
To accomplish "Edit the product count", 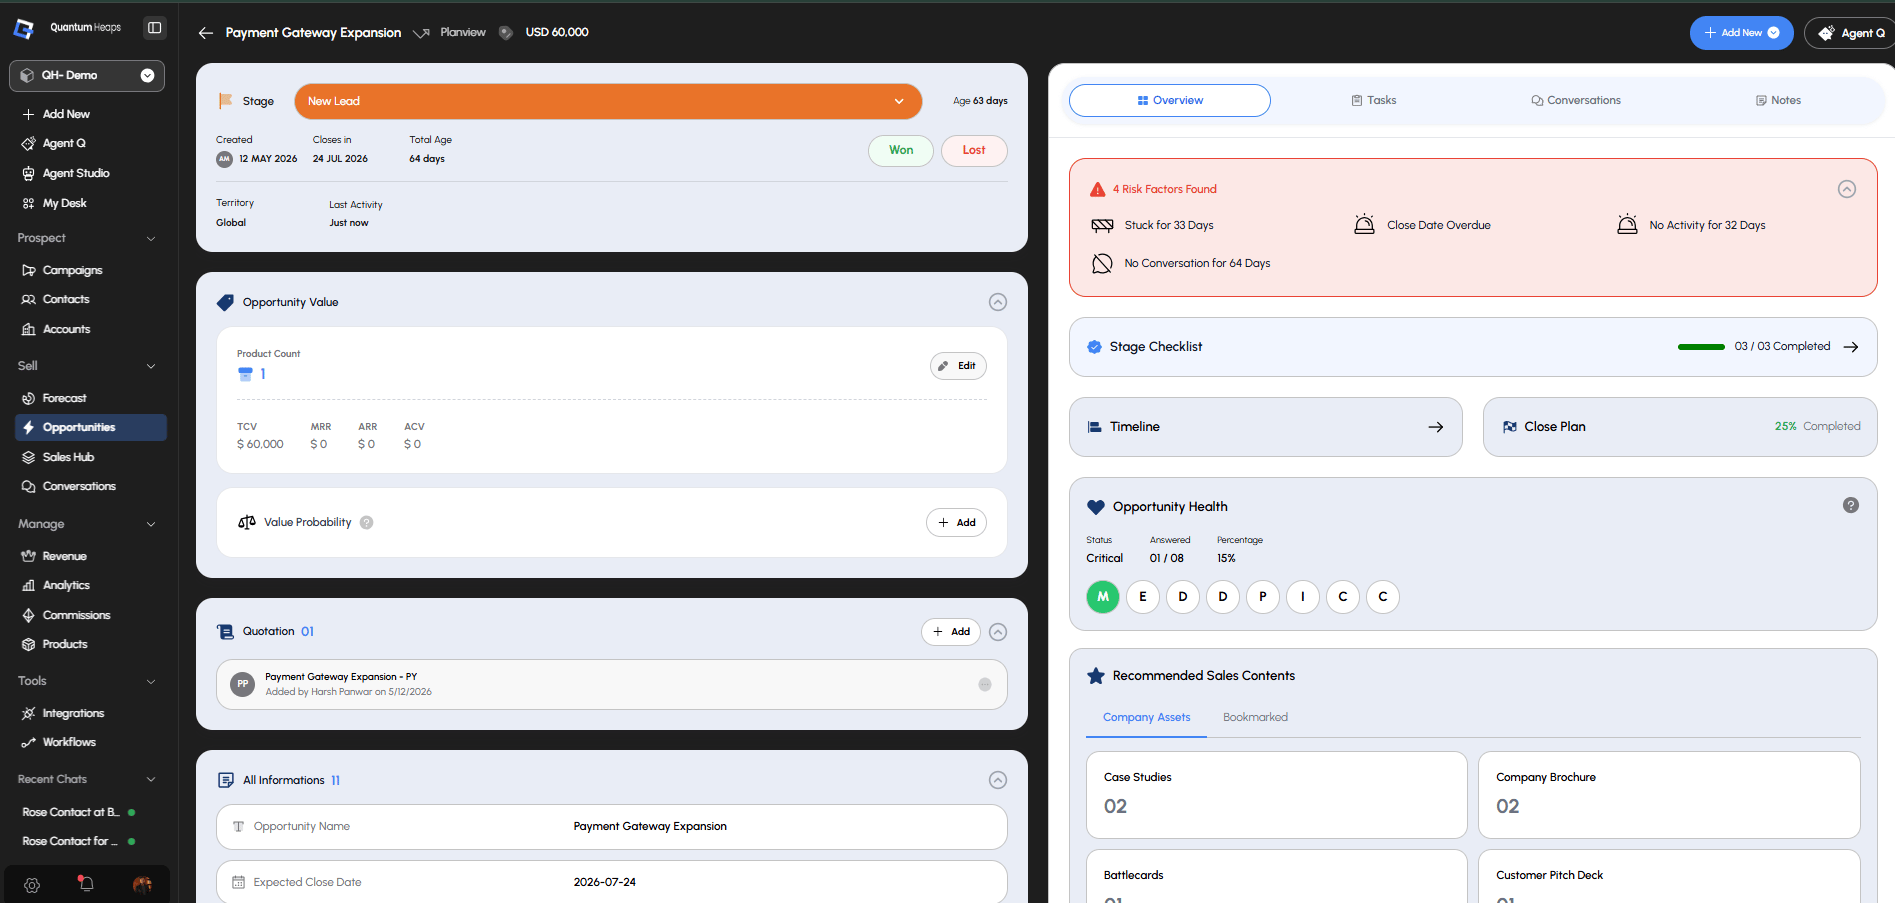I will (x=958, y=366).
